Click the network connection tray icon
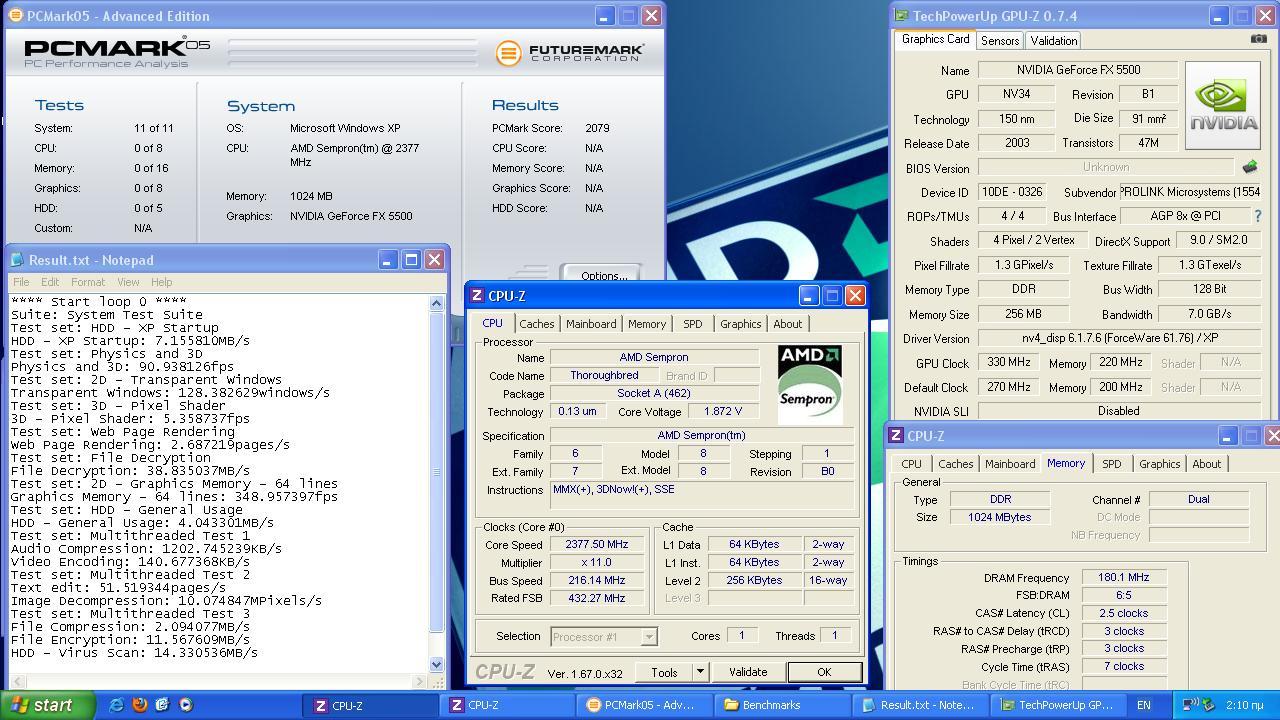 pos(1191,705)
